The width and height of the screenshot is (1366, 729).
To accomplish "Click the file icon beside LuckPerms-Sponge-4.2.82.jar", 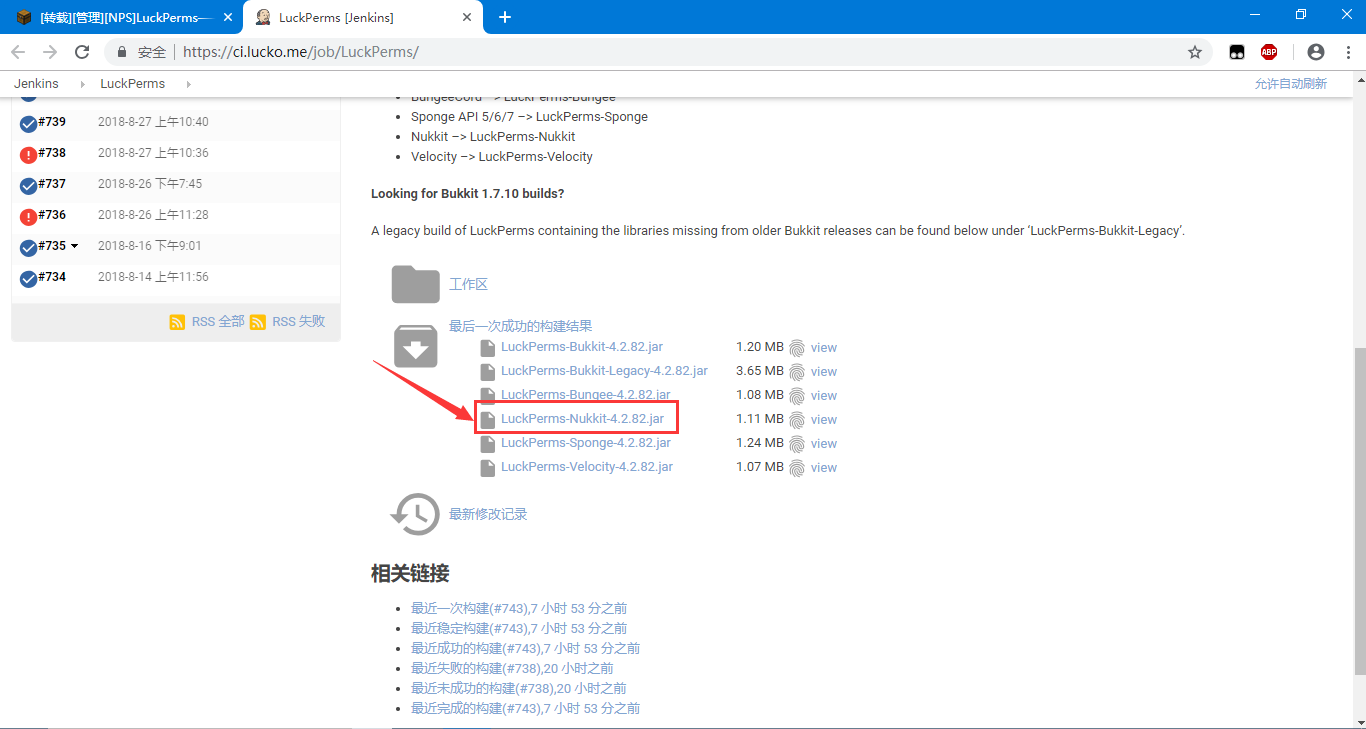I will tap(488, 444).
